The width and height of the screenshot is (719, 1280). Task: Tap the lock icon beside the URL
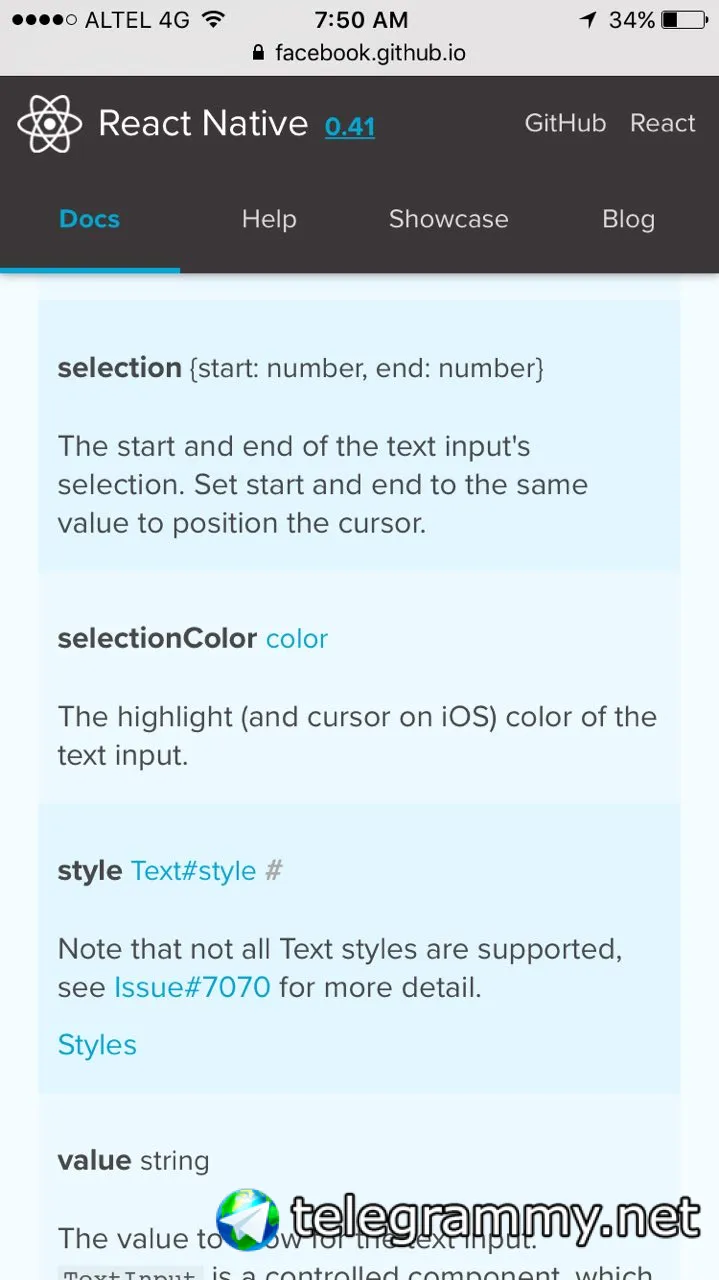point(260,53)
